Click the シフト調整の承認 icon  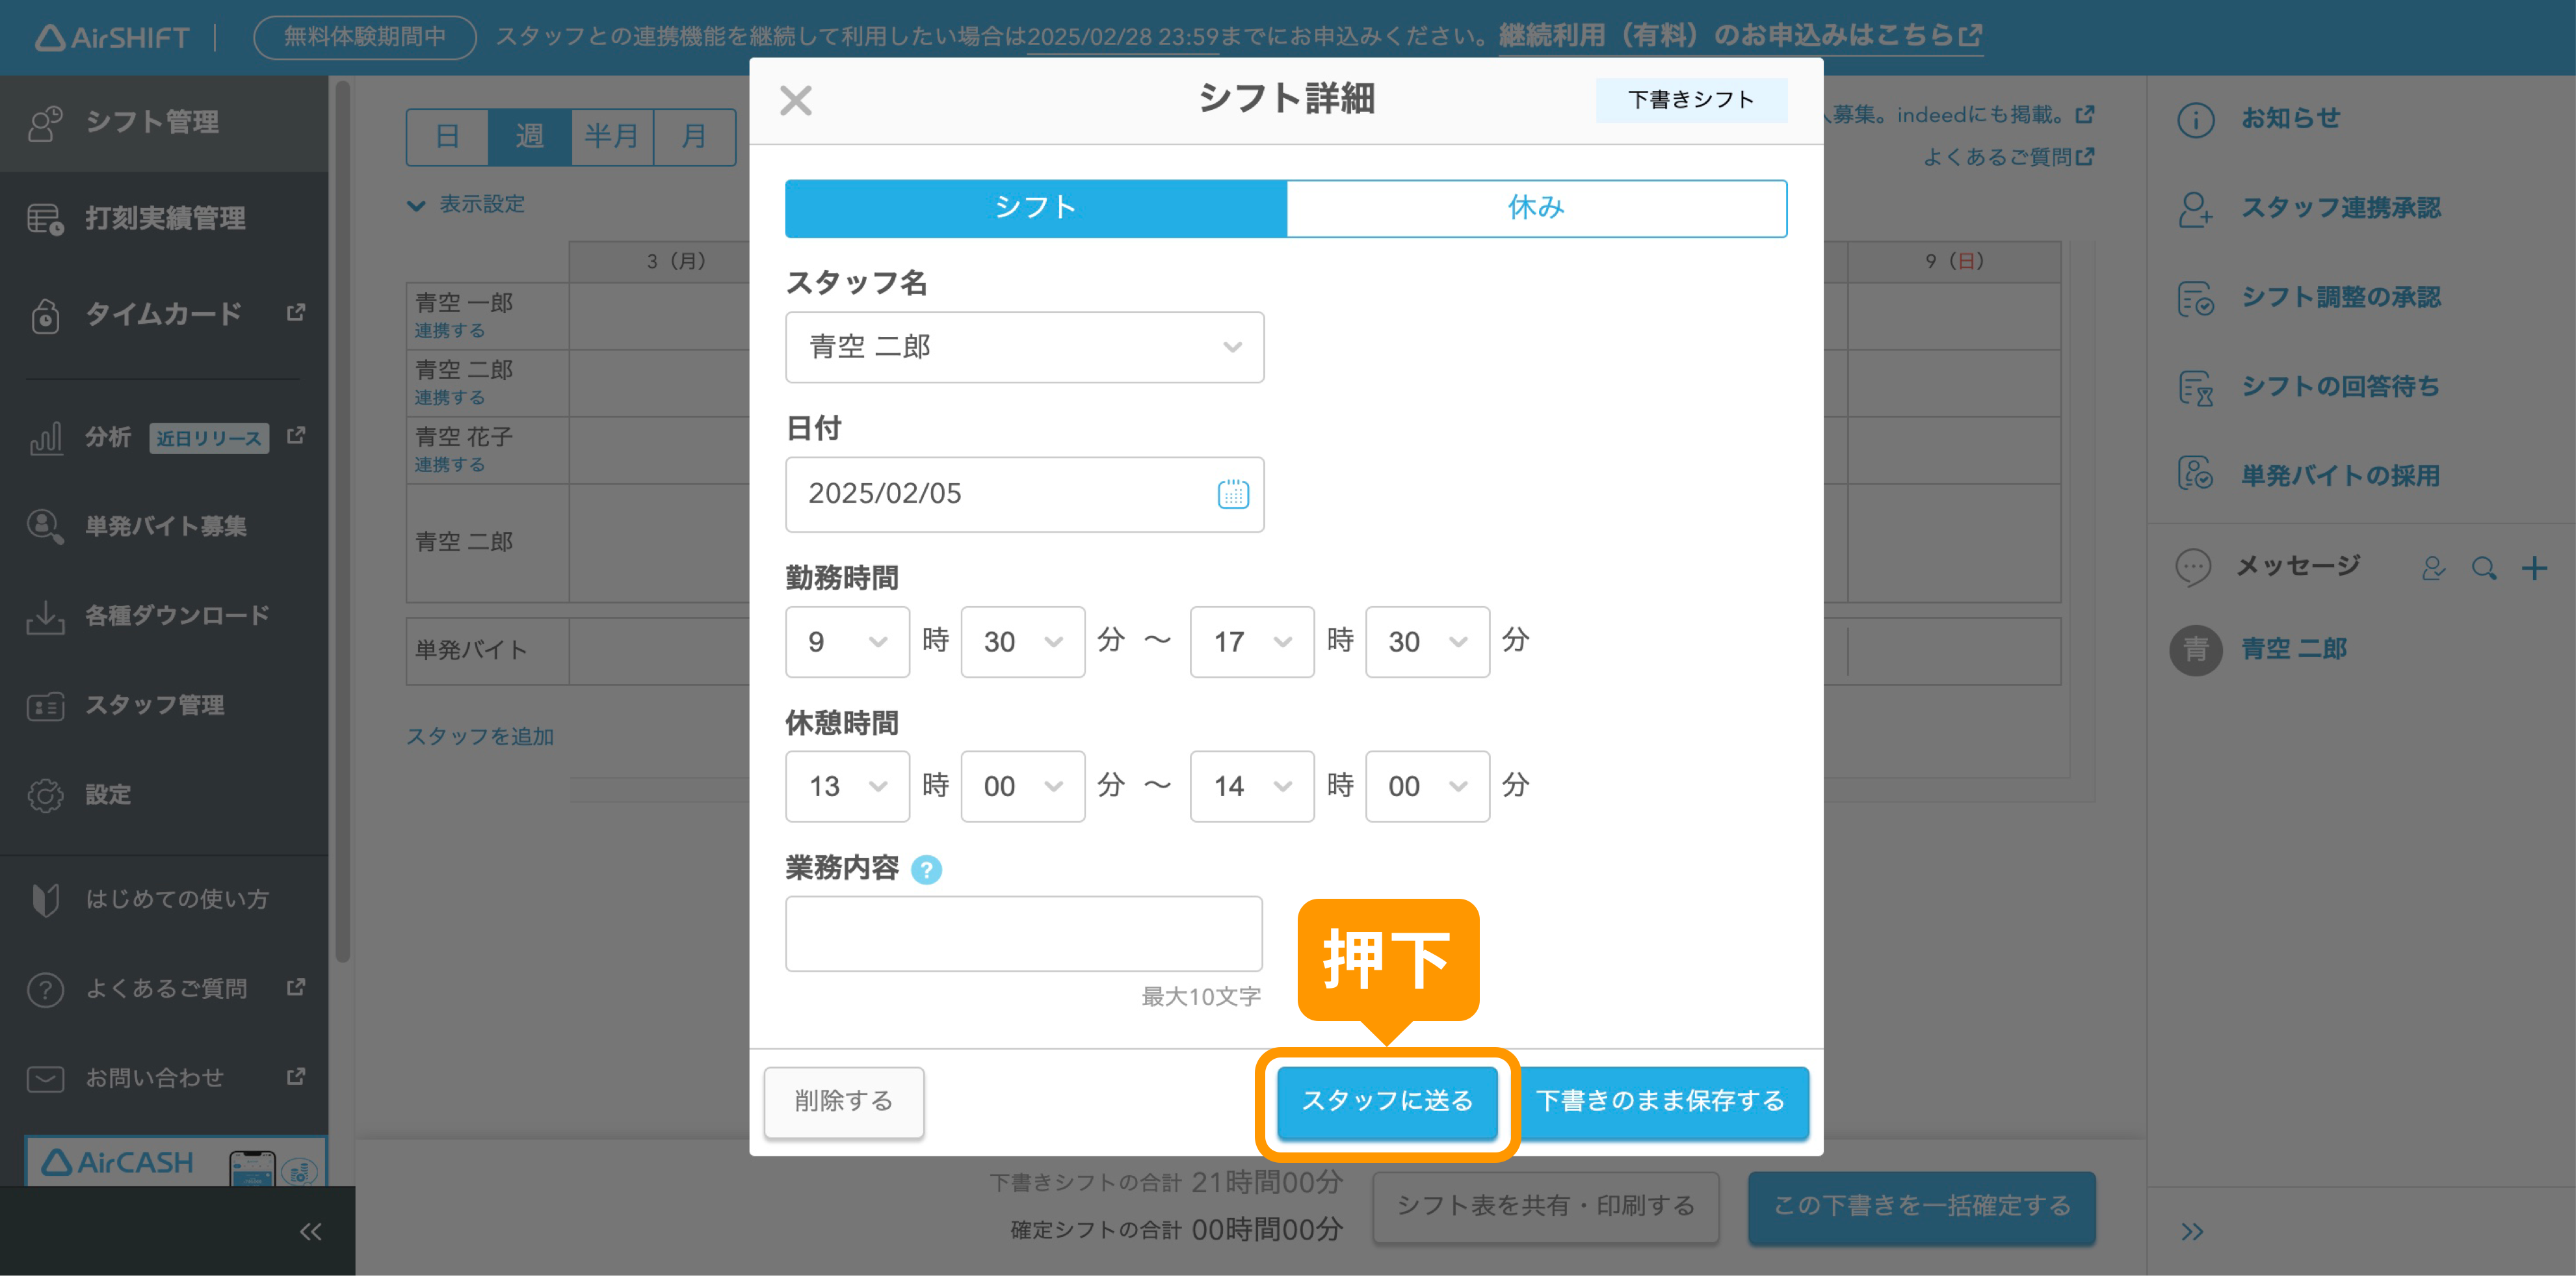(2195, 298)
